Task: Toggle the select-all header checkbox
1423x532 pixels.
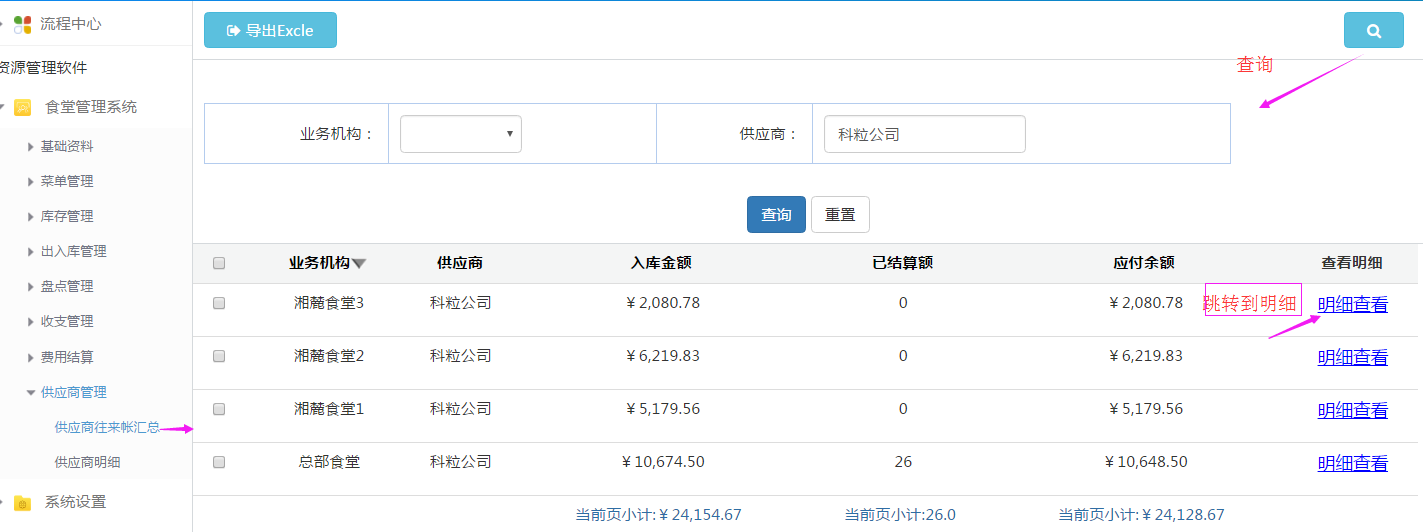Action: click(219, 263)
